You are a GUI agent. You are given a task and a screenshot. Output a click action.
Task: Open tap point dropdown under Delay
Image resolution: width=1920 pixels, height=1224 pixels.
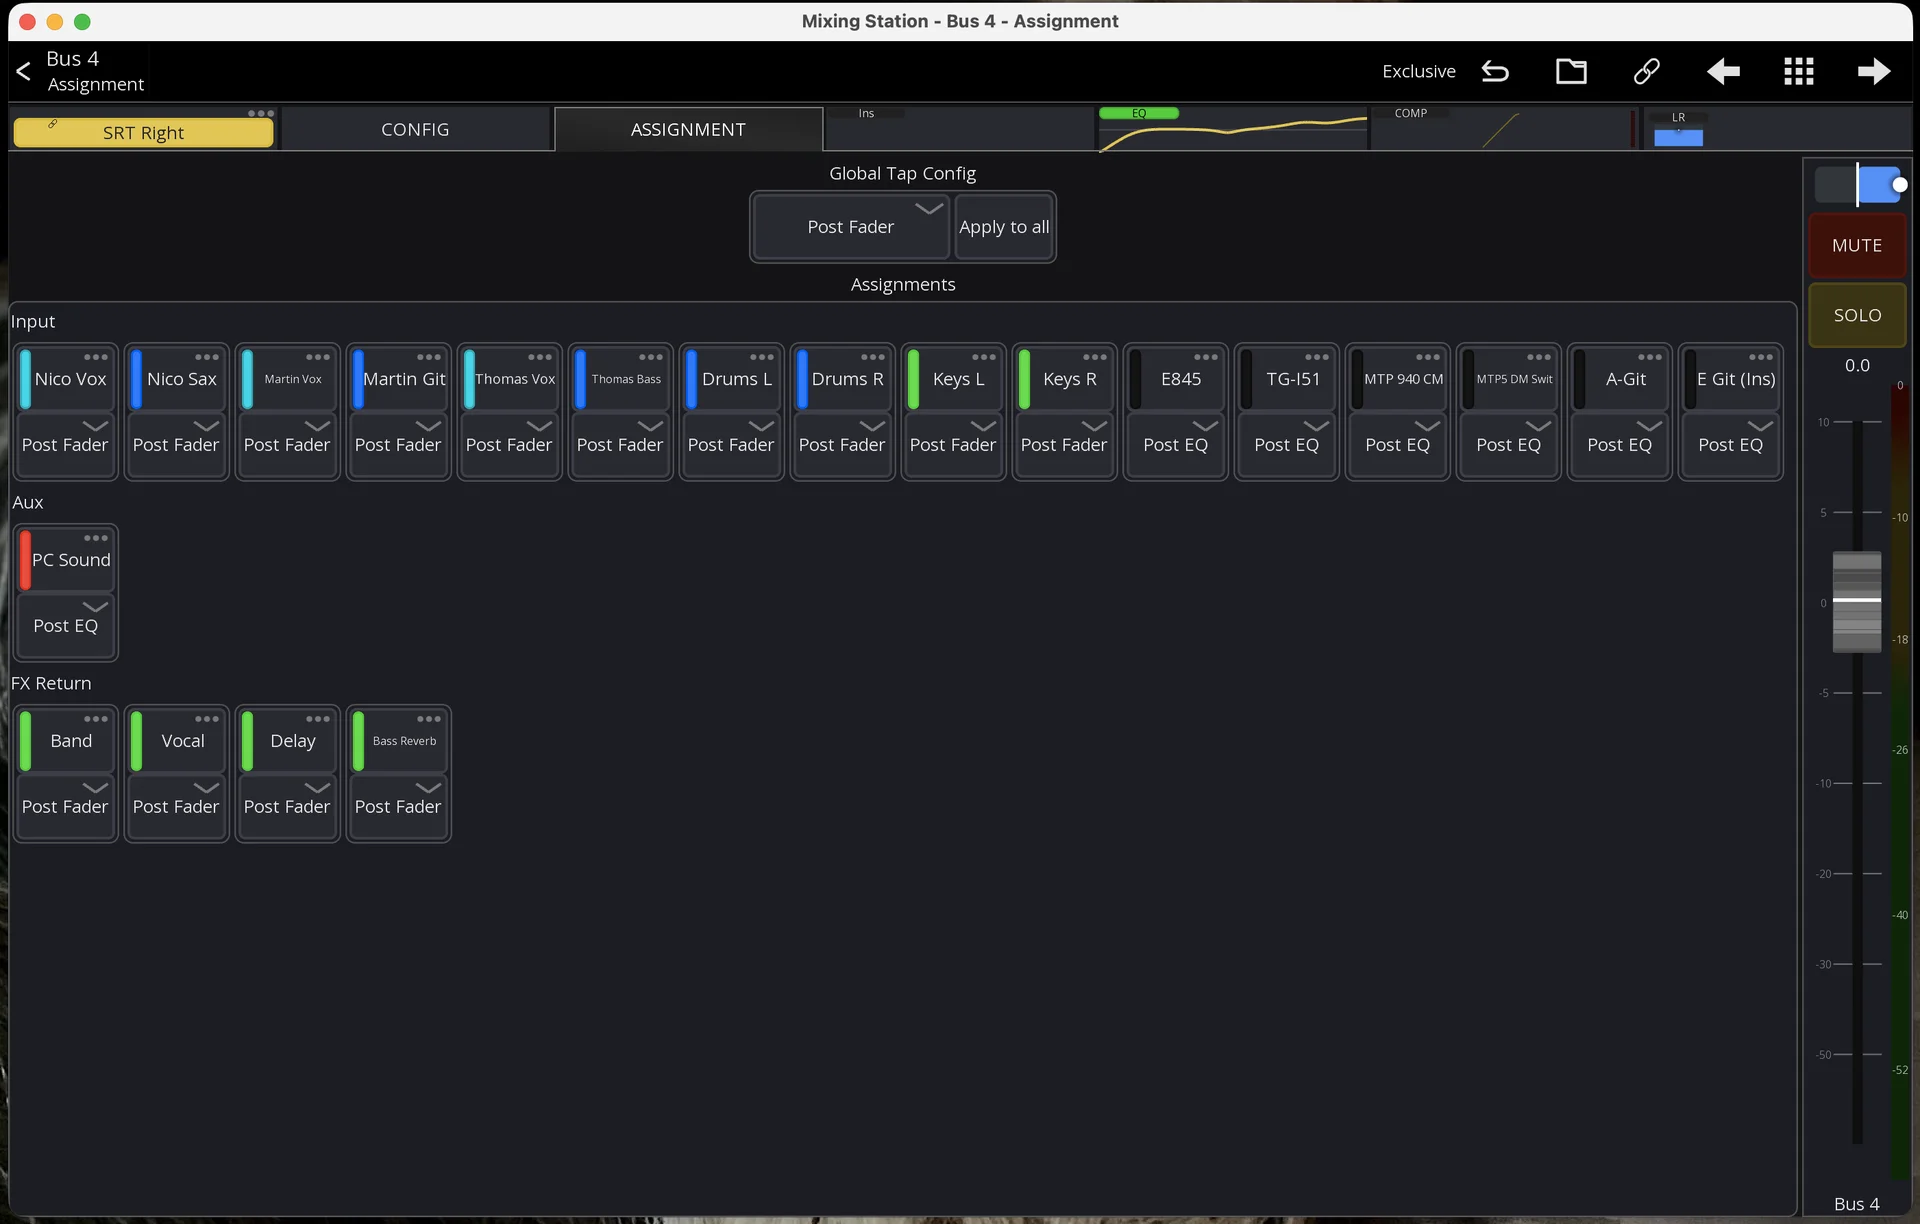coord(288,807)
